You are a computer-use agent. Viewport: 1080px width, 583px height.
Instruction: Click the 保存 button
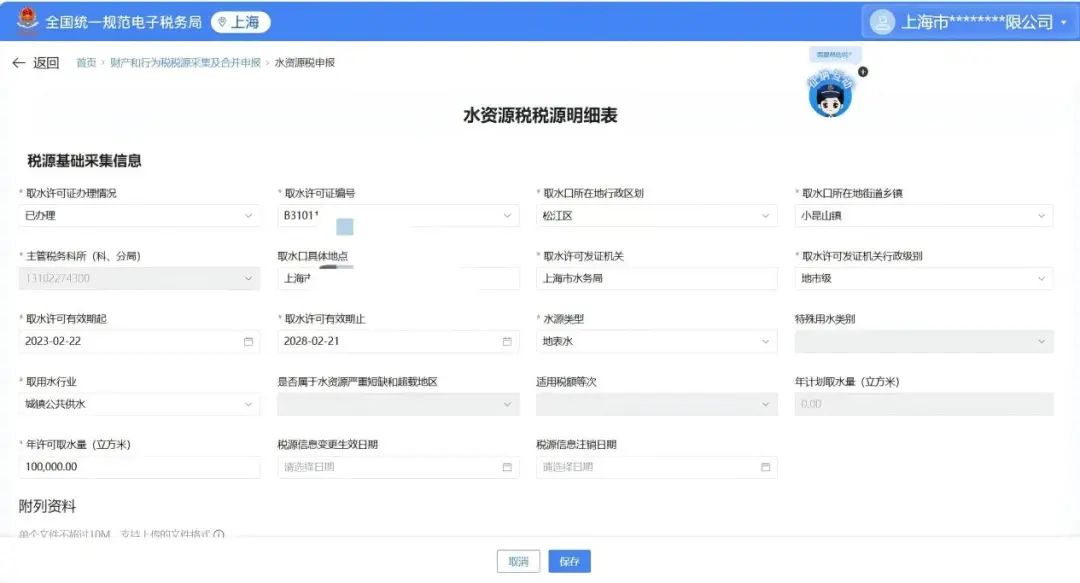tap(570, 561)
